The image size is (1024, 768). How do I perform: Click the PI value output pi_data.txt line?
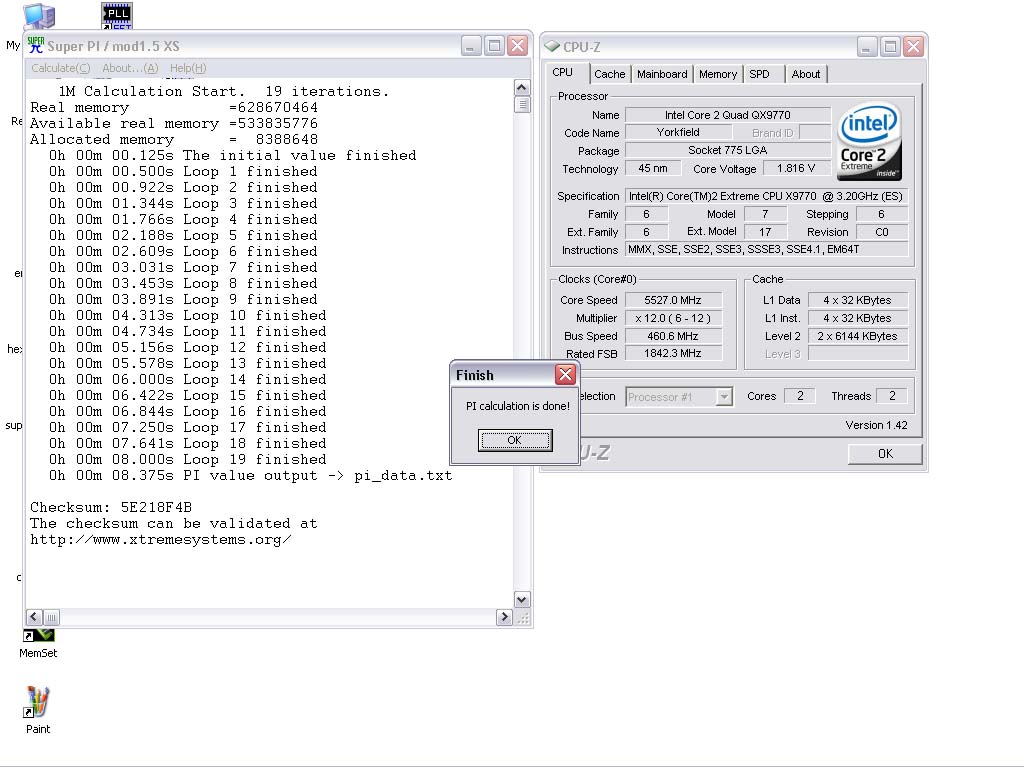250,475
